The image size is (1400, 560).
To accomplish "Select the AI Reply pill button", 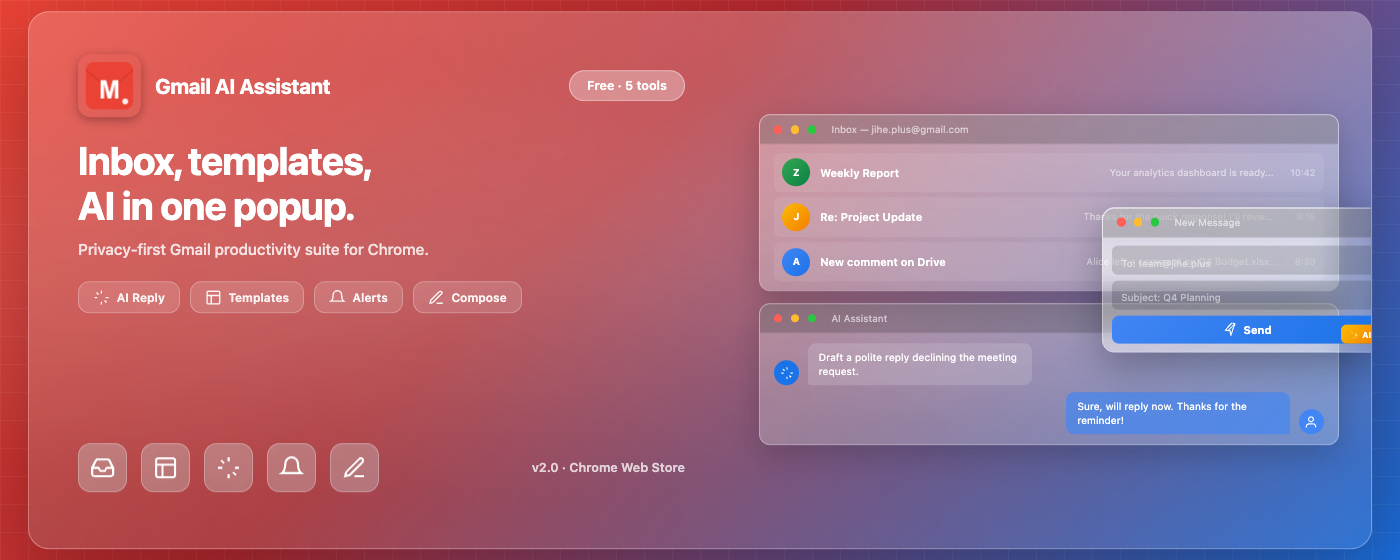I will click(129, 297).
